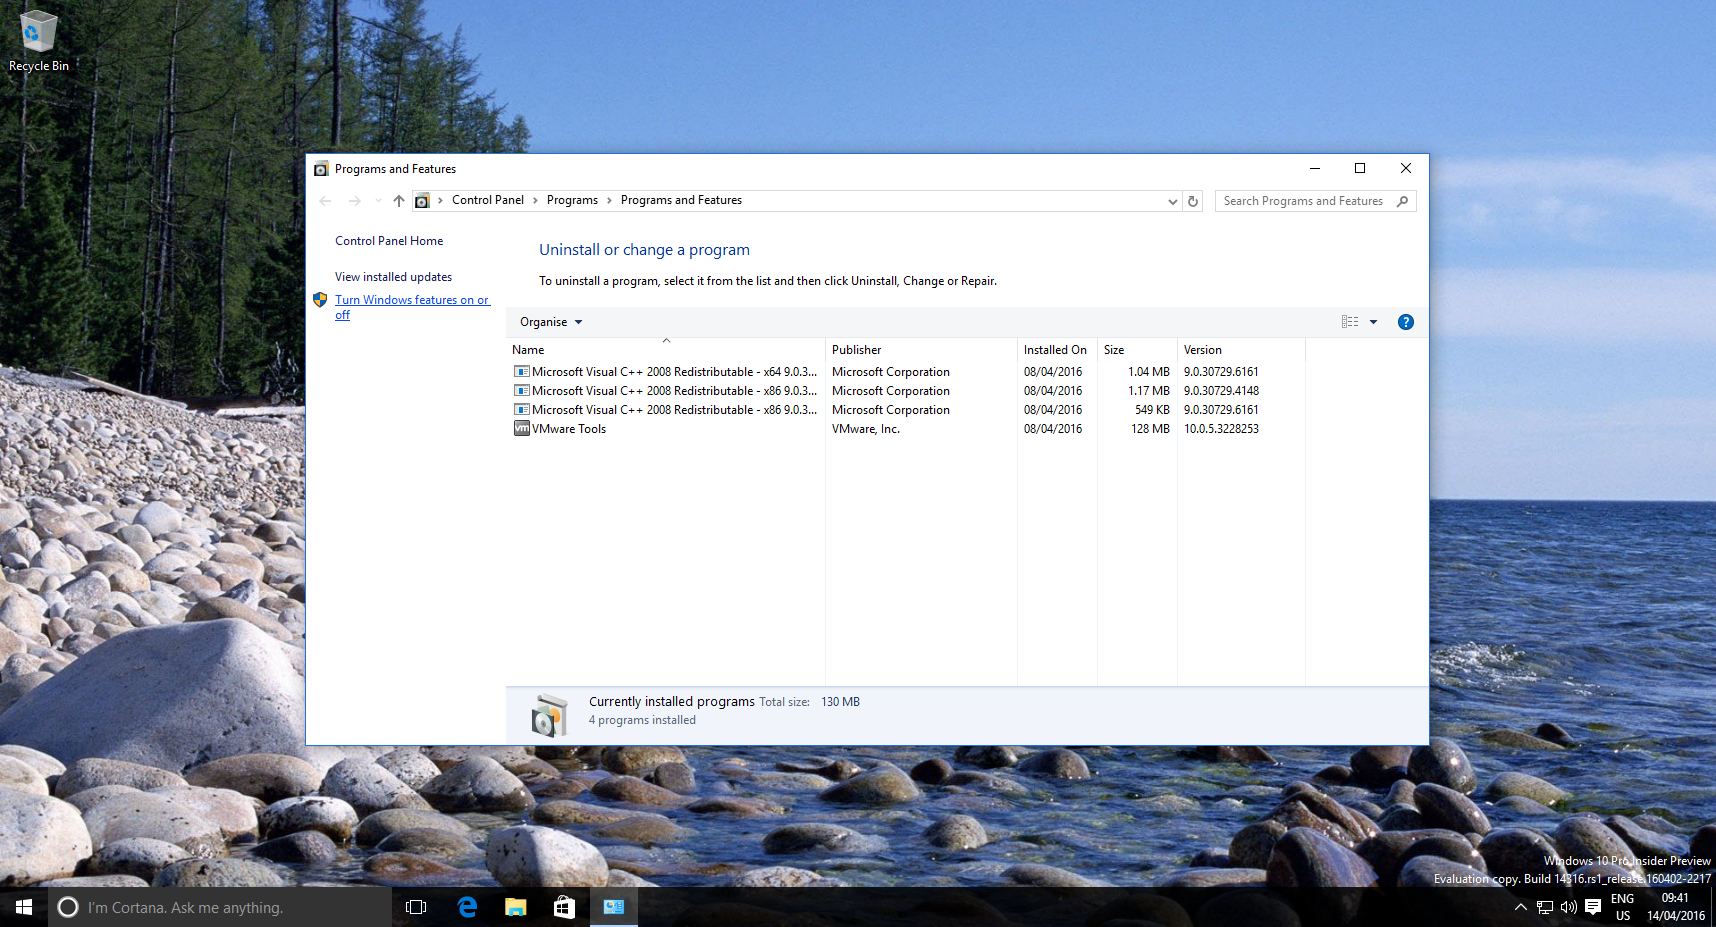1716x927 pixels.
Task: Sort by the Size column header
Action: pos(1137,350)
